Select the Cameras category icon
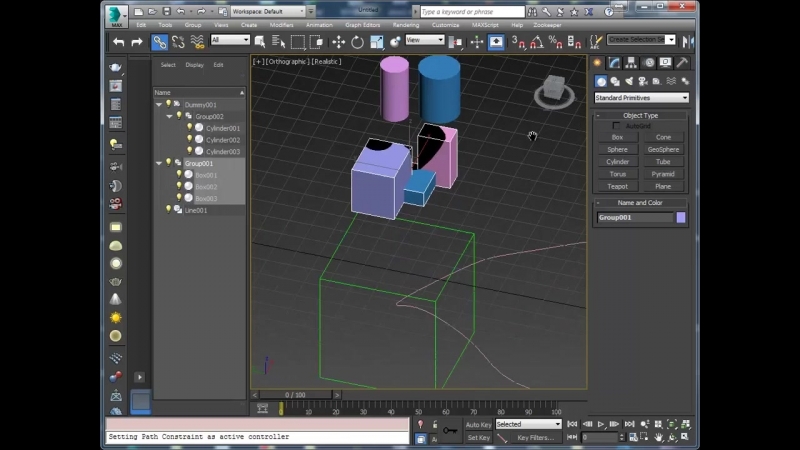This screenshot has width=800, height=450. pyautogui.click(x=643, y=81)
